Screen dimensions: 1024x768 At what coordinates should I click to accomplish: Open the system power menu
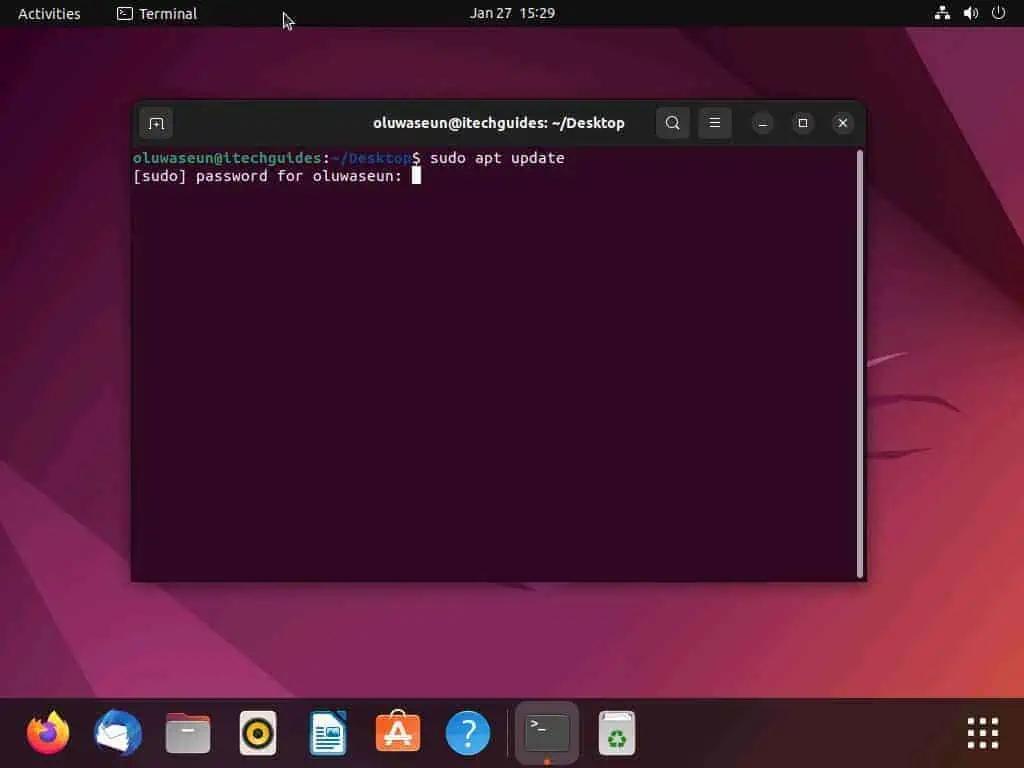click(997, 13)
